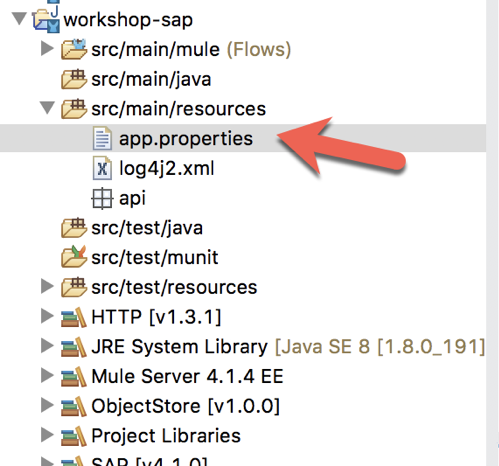Click the workshop-sap project icon

point(46,20)
